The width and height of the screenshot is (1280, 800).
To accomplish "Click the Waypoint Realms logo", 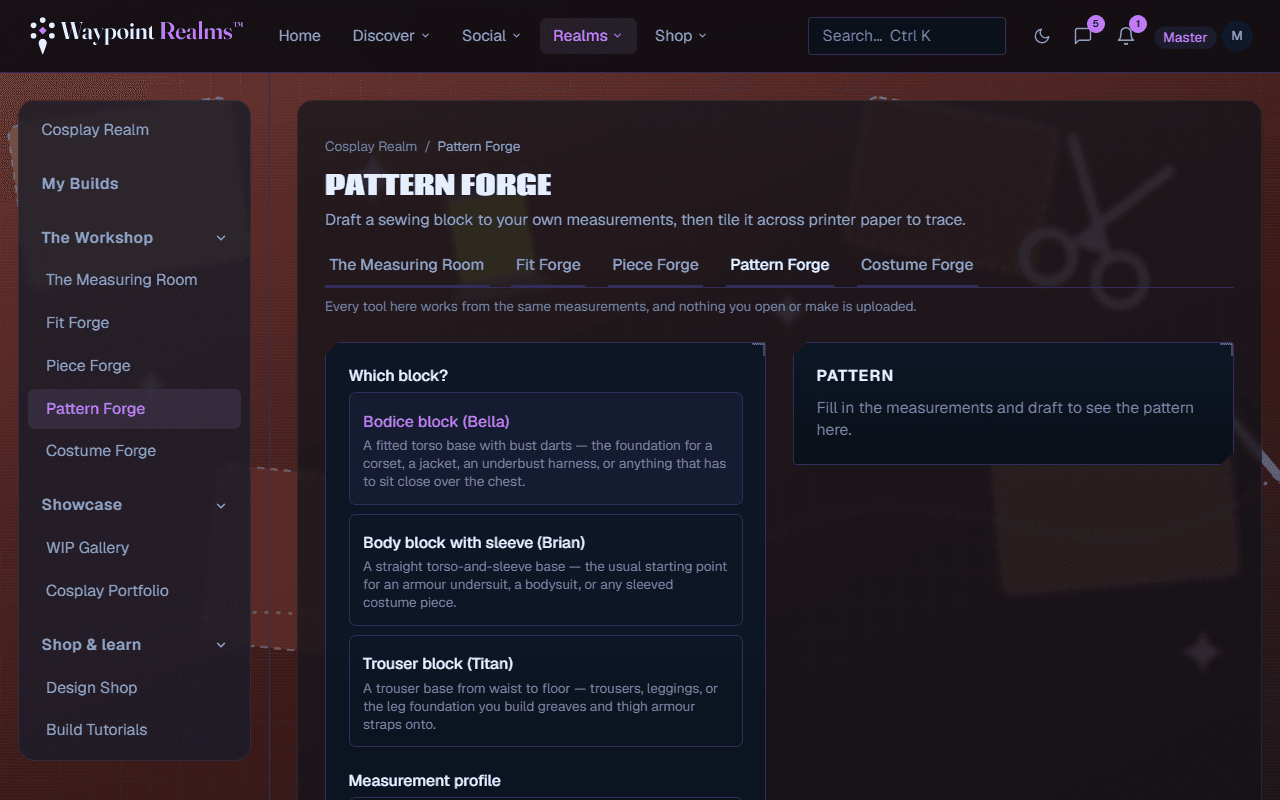I will [x=137, y=35].
